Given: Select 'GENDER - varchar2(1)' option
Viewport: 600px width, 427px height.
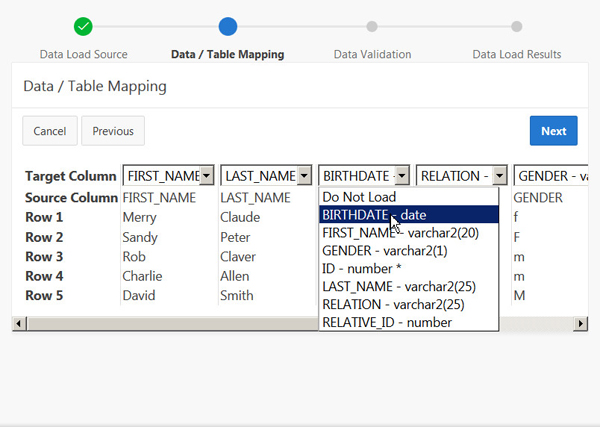Looking at the screenshot, I should pyautogui.click(x=409, y=251).
